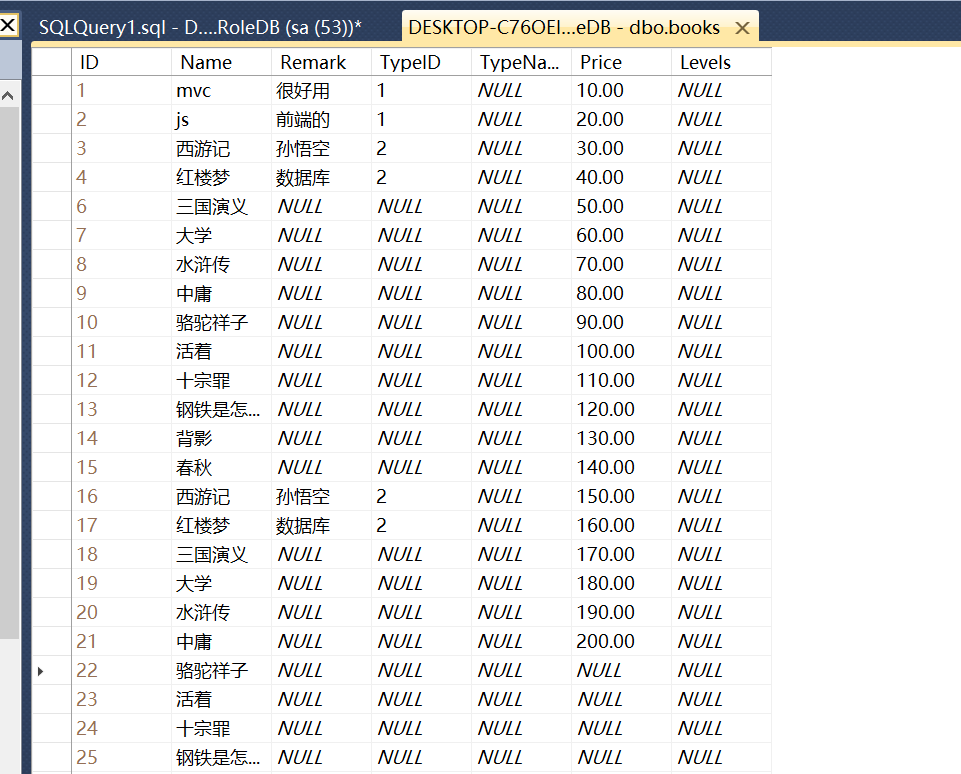The height and width of the screenshot is (774, 961).
Task: Select Remark cell '前端的'
Action: pyautogui.click(x=321, y=120)
